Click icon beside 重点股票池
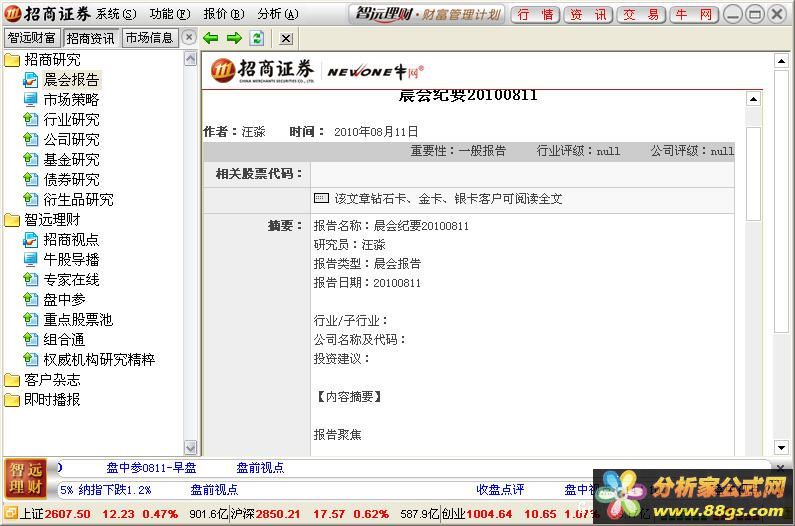The width and height of the screenshot is (795, 526). pyautogui.click(x=30, y=320)
